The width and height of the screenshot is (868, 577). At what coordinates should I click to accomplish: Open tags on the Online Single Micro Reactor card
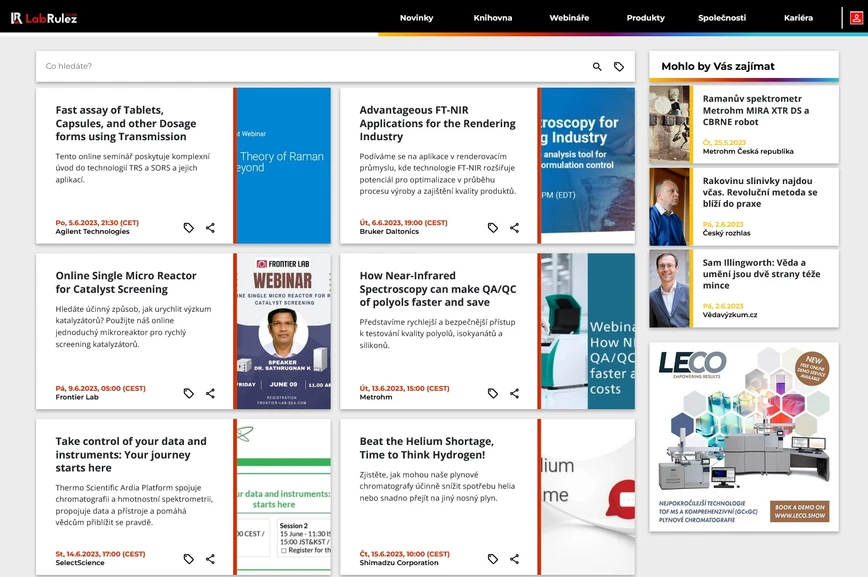pos(188,393)
